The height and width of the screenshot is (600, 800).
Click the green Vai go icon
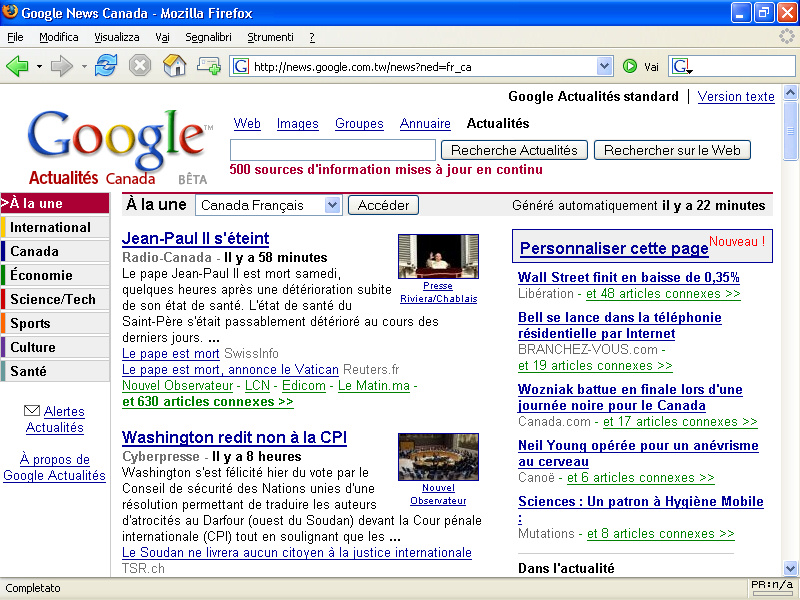coord(630,66)
